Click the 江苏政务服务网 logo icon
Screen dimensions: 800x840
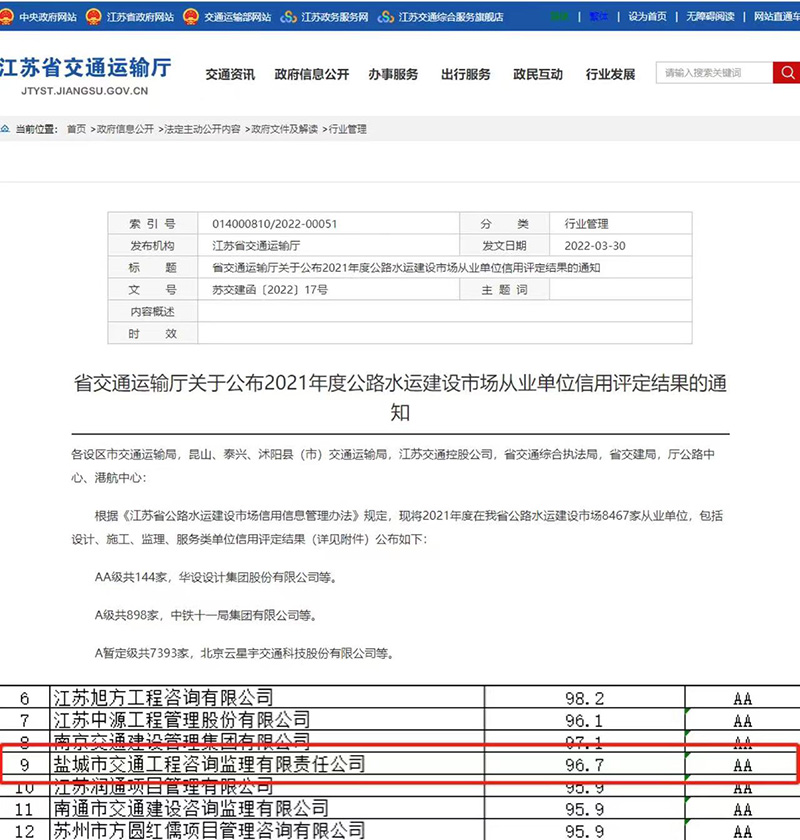[289, 17]
